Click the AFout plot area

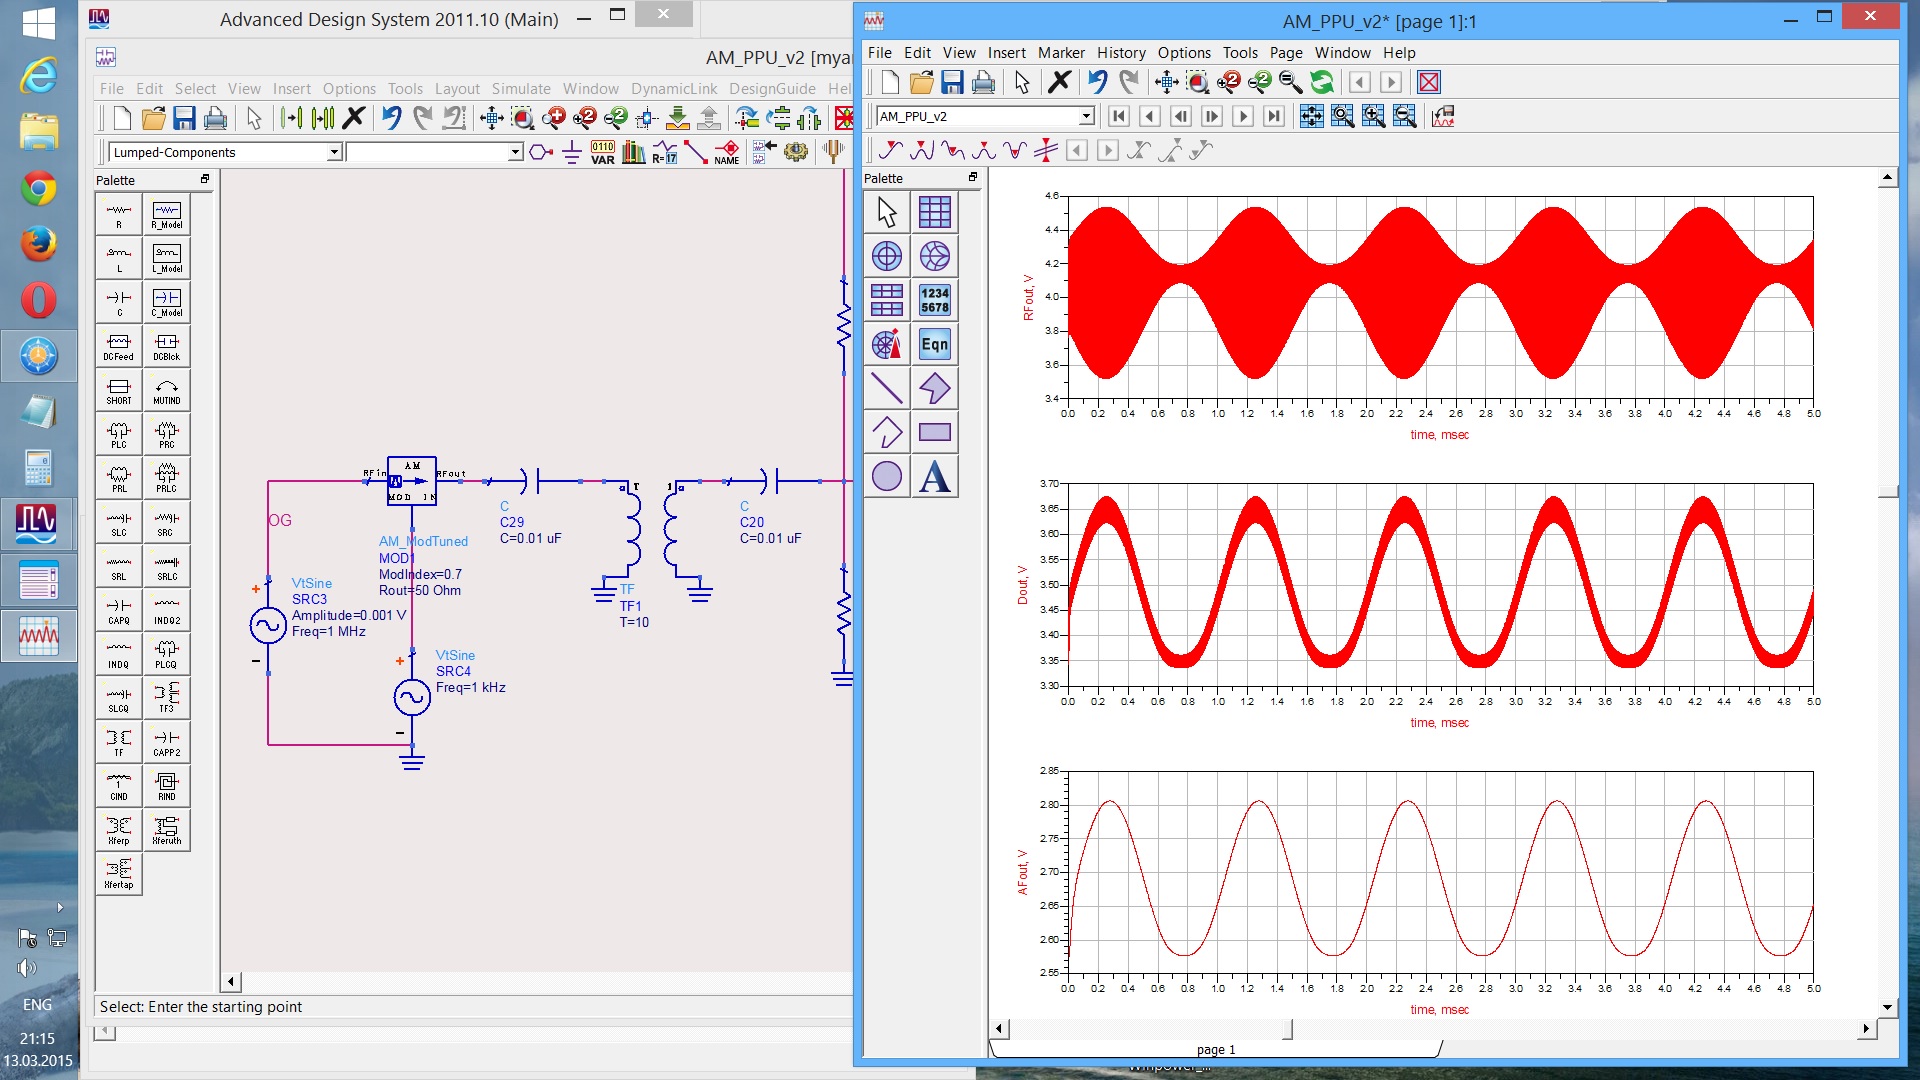(x=1440, y=871)
